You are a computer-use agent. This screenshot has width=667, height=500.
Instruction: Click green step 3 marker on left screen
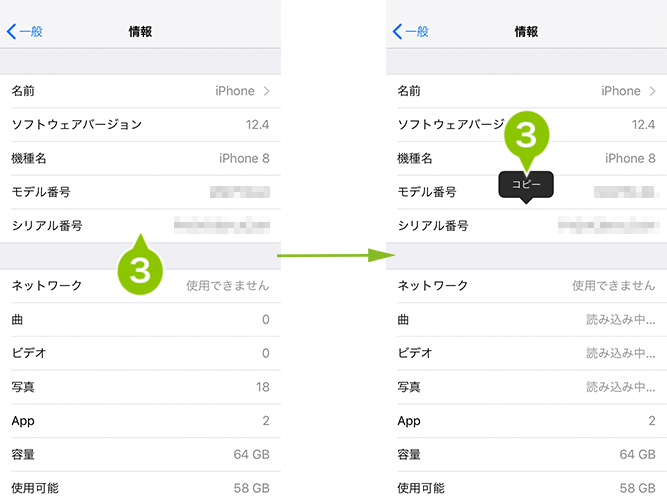(x=140, y=265)
